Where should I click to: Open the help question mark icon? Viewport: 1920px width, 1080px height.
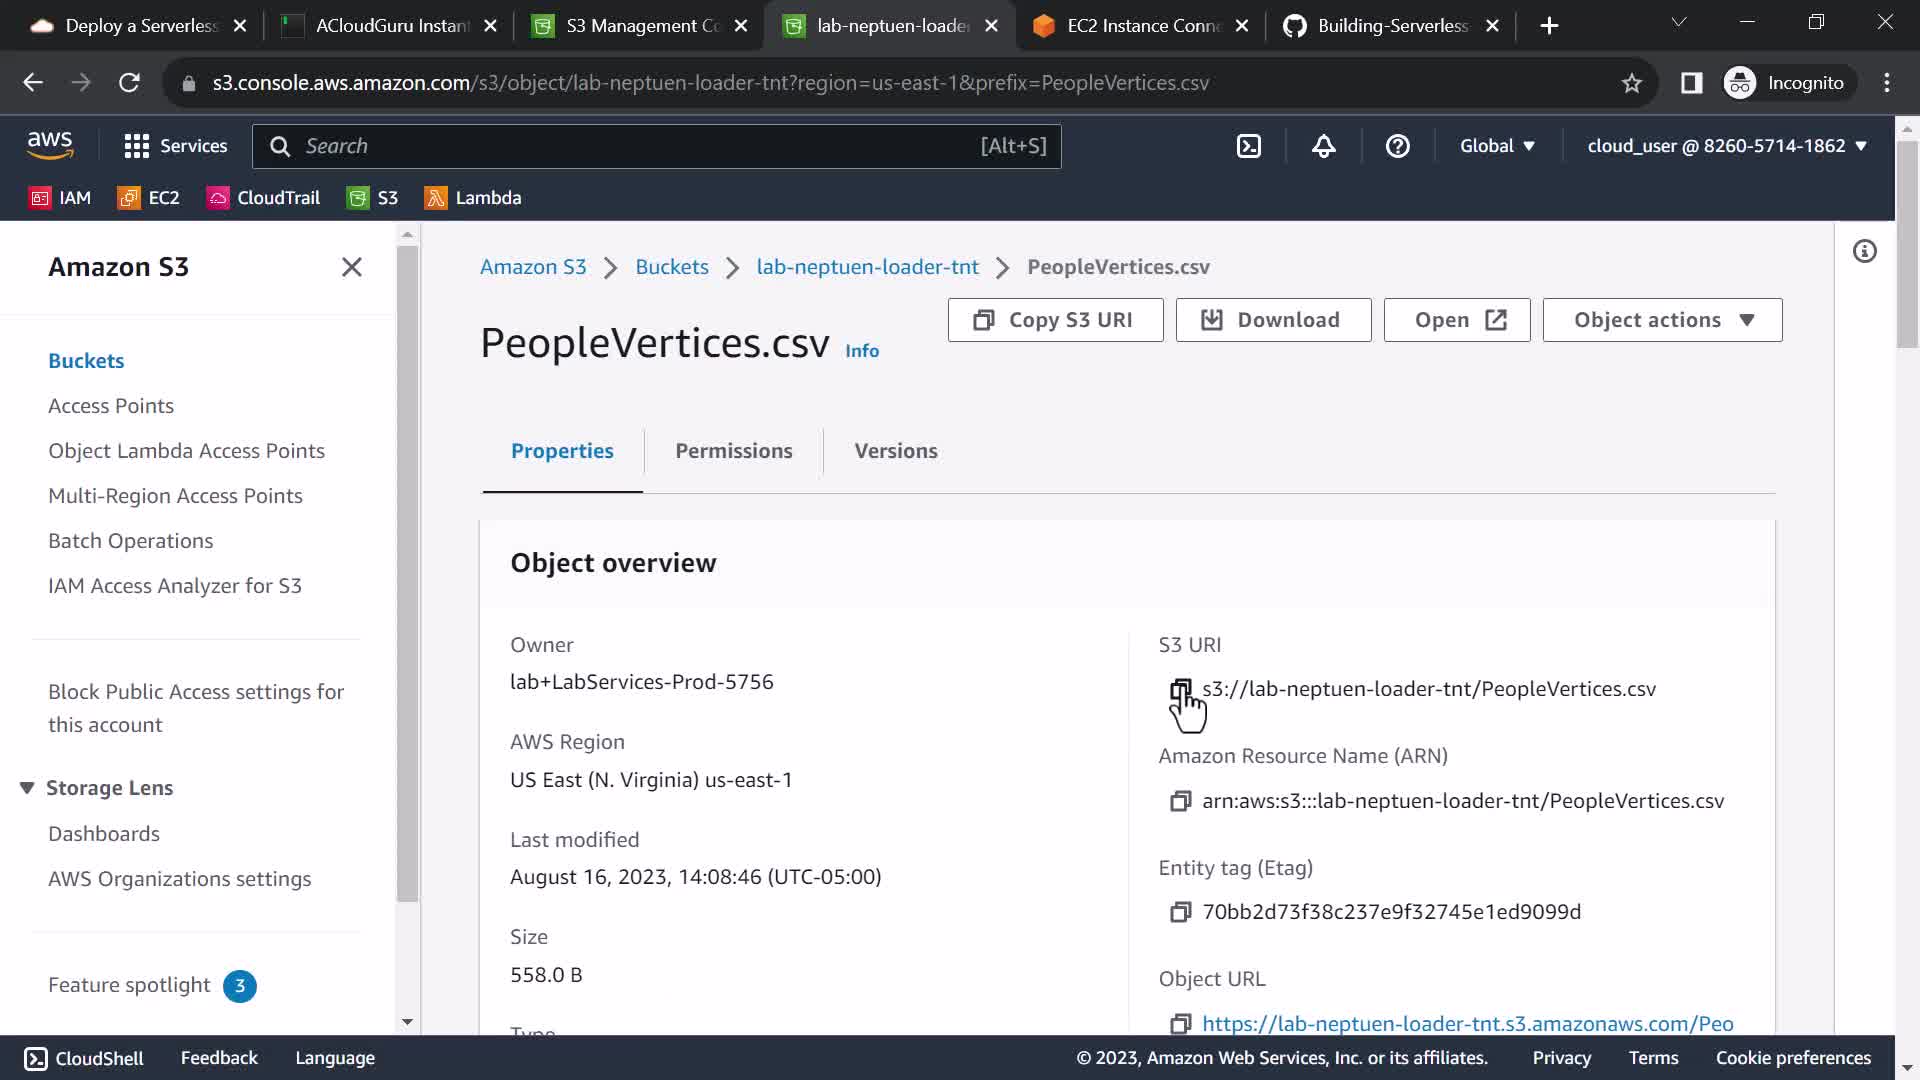point(1397,146)
